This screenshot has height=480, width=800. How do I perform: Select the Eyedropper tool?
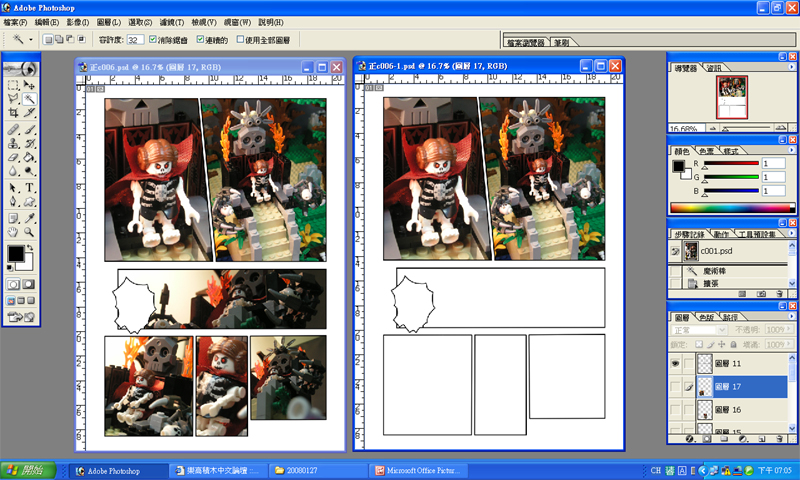click(29, 218)
